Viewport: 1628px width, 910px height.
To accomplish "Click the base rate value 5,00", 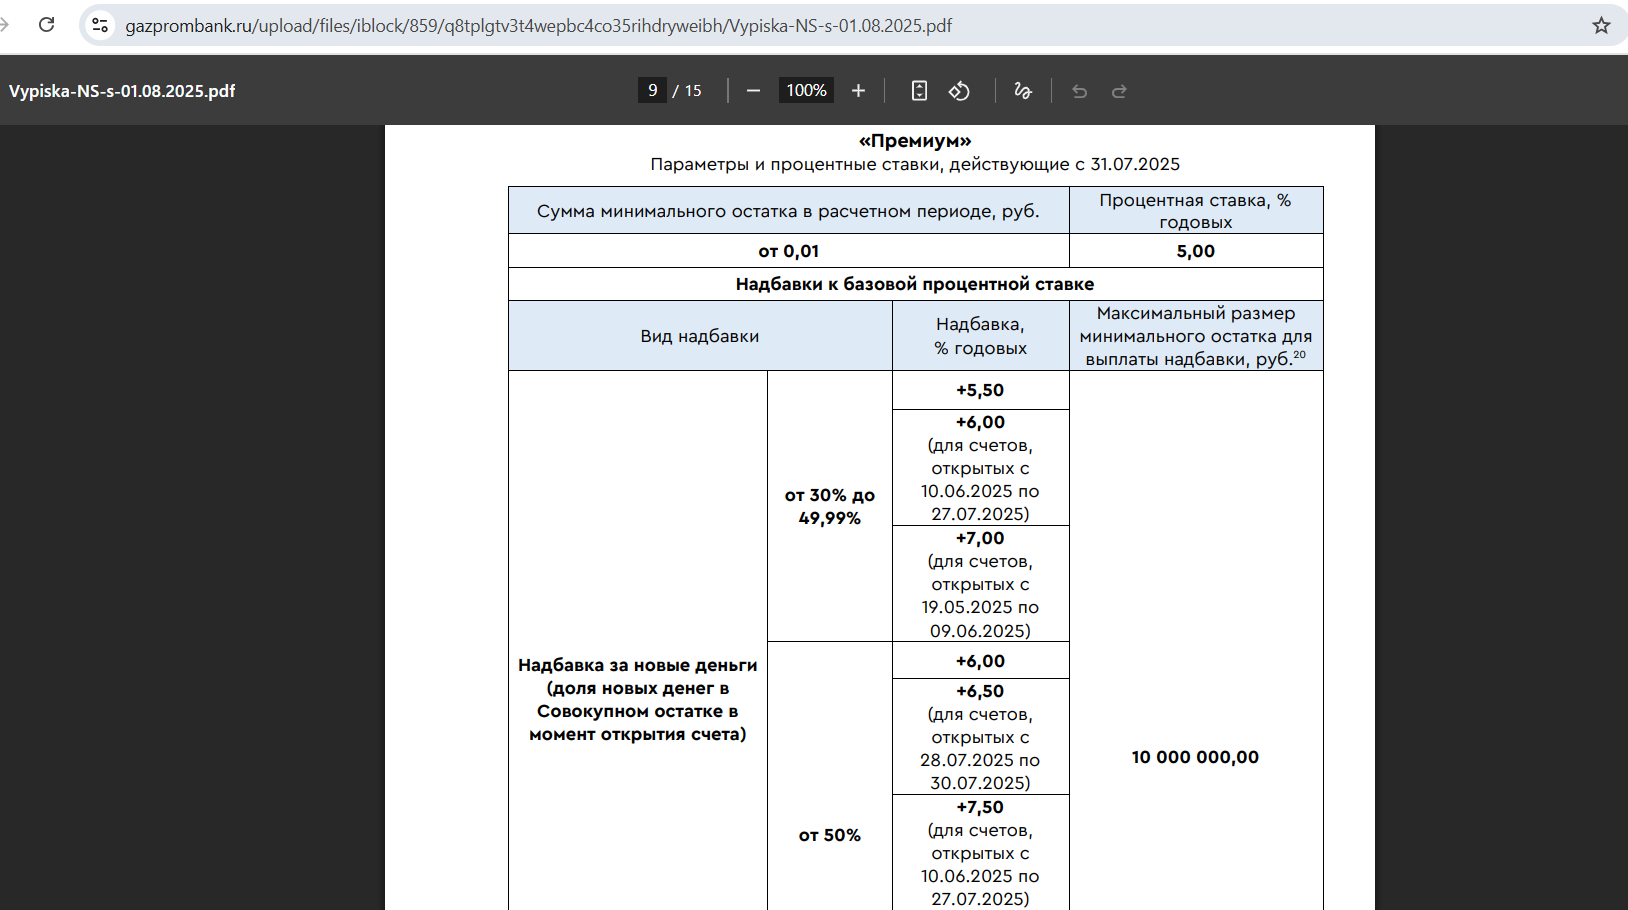I will click(x=1196, y=251).
